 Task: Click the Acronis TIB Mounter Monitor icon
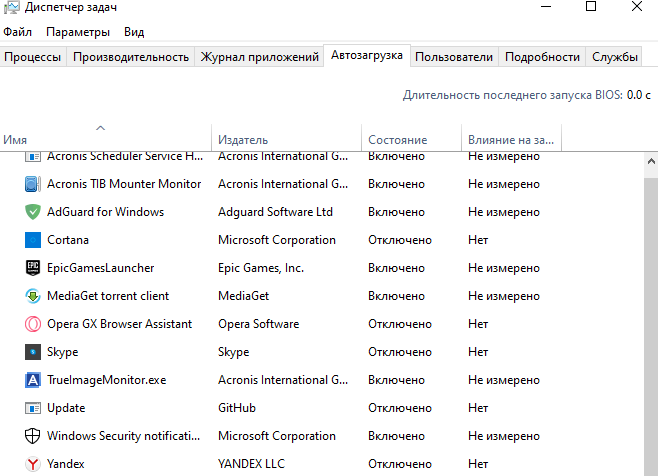click(x=33, y=184)
